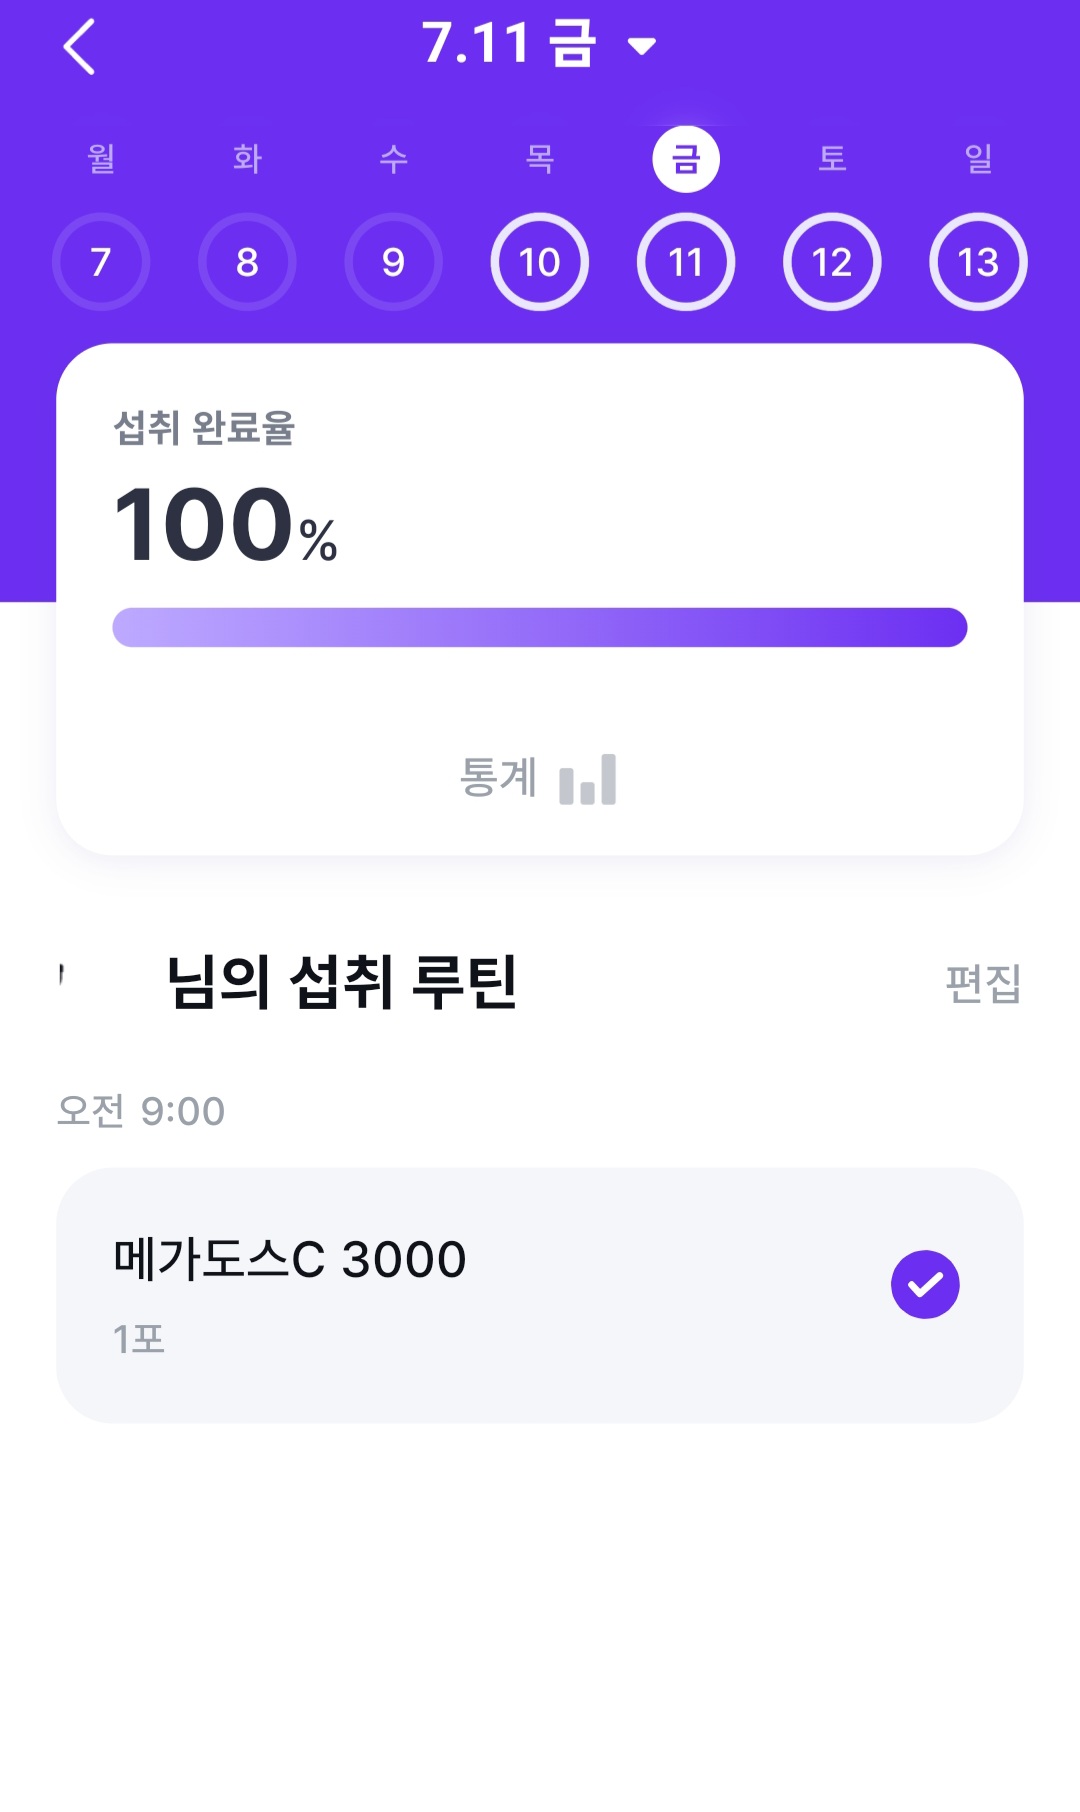Viewport: 1080px width, 1812px height.
Task: Tap the back arrow icon
Action: click(79, 47)
